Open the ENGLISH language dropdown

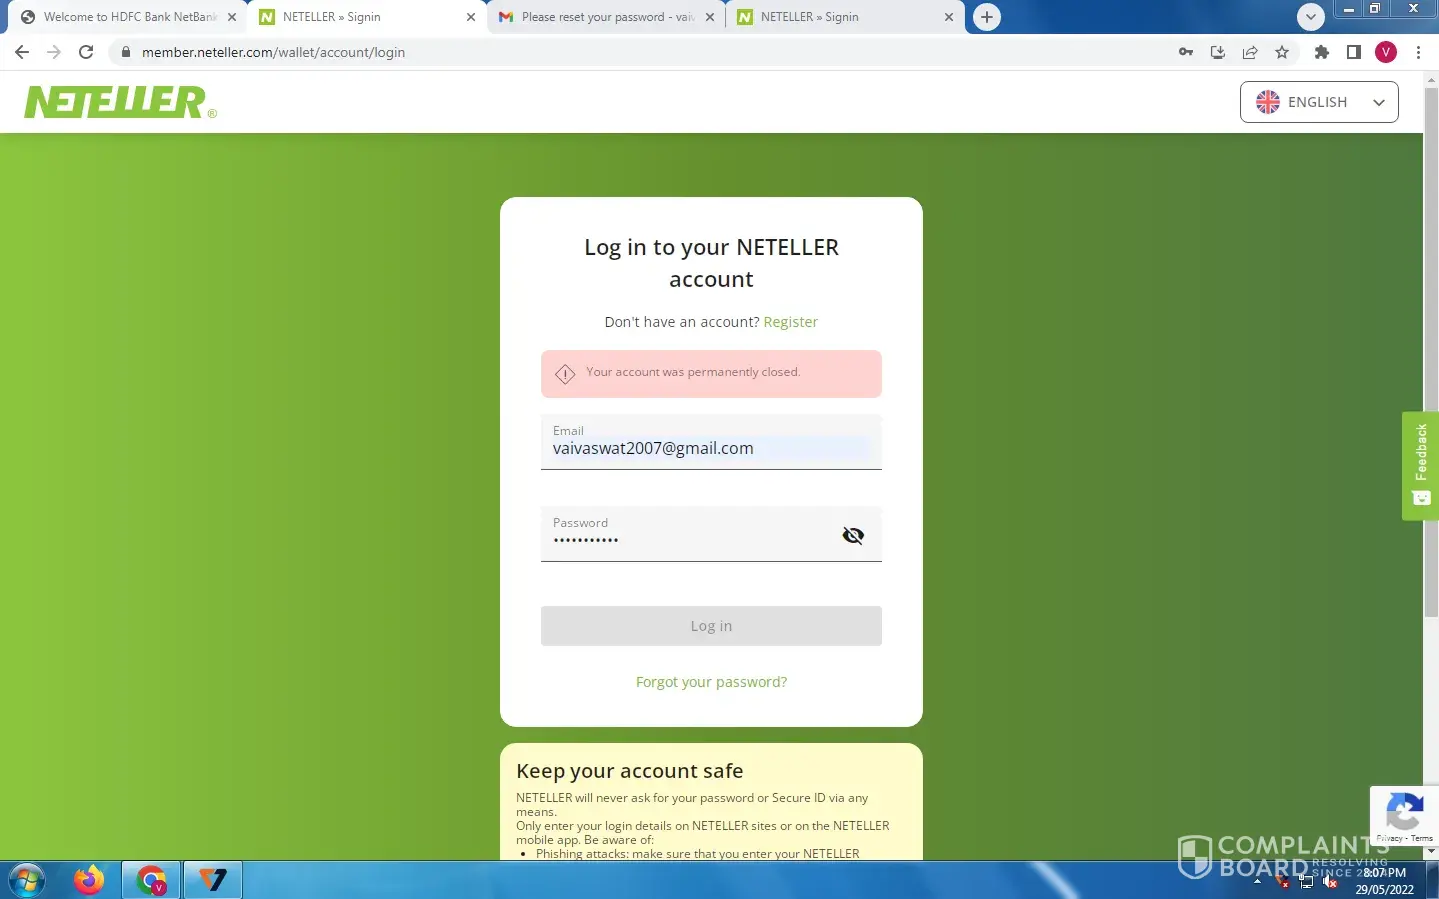(x=1319, y=102)
